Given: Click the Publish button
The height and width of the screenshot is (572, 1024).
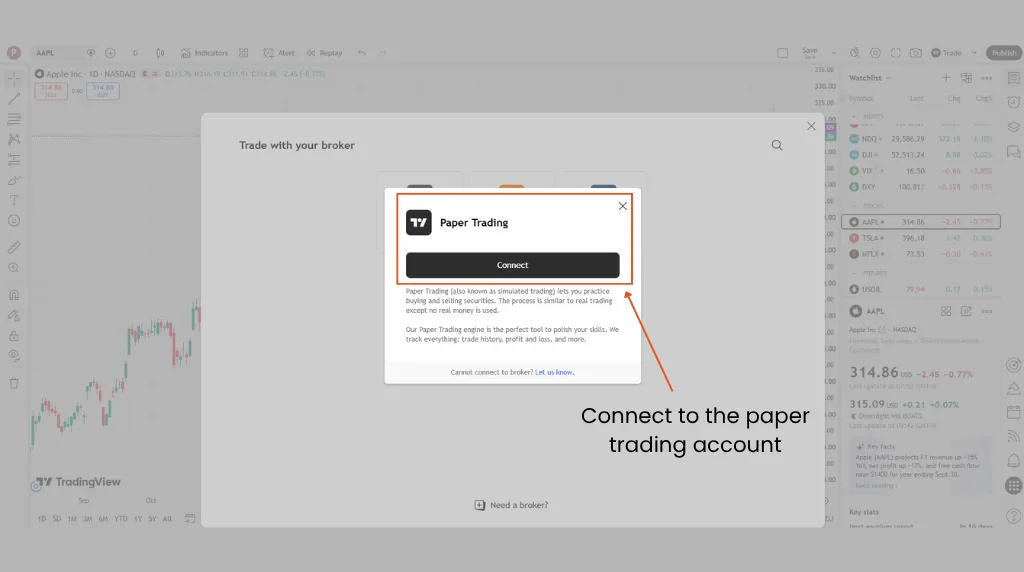Looking at the screenshot, I should tap(1004, 53).
